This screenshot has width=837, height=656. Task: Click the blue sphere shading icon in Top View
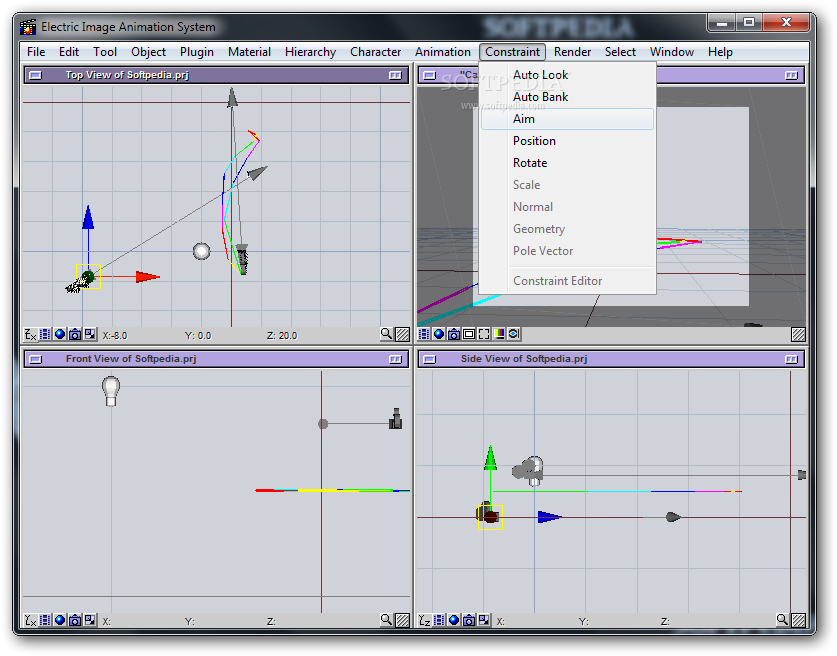pyautogui.click(x=60, y=335)
